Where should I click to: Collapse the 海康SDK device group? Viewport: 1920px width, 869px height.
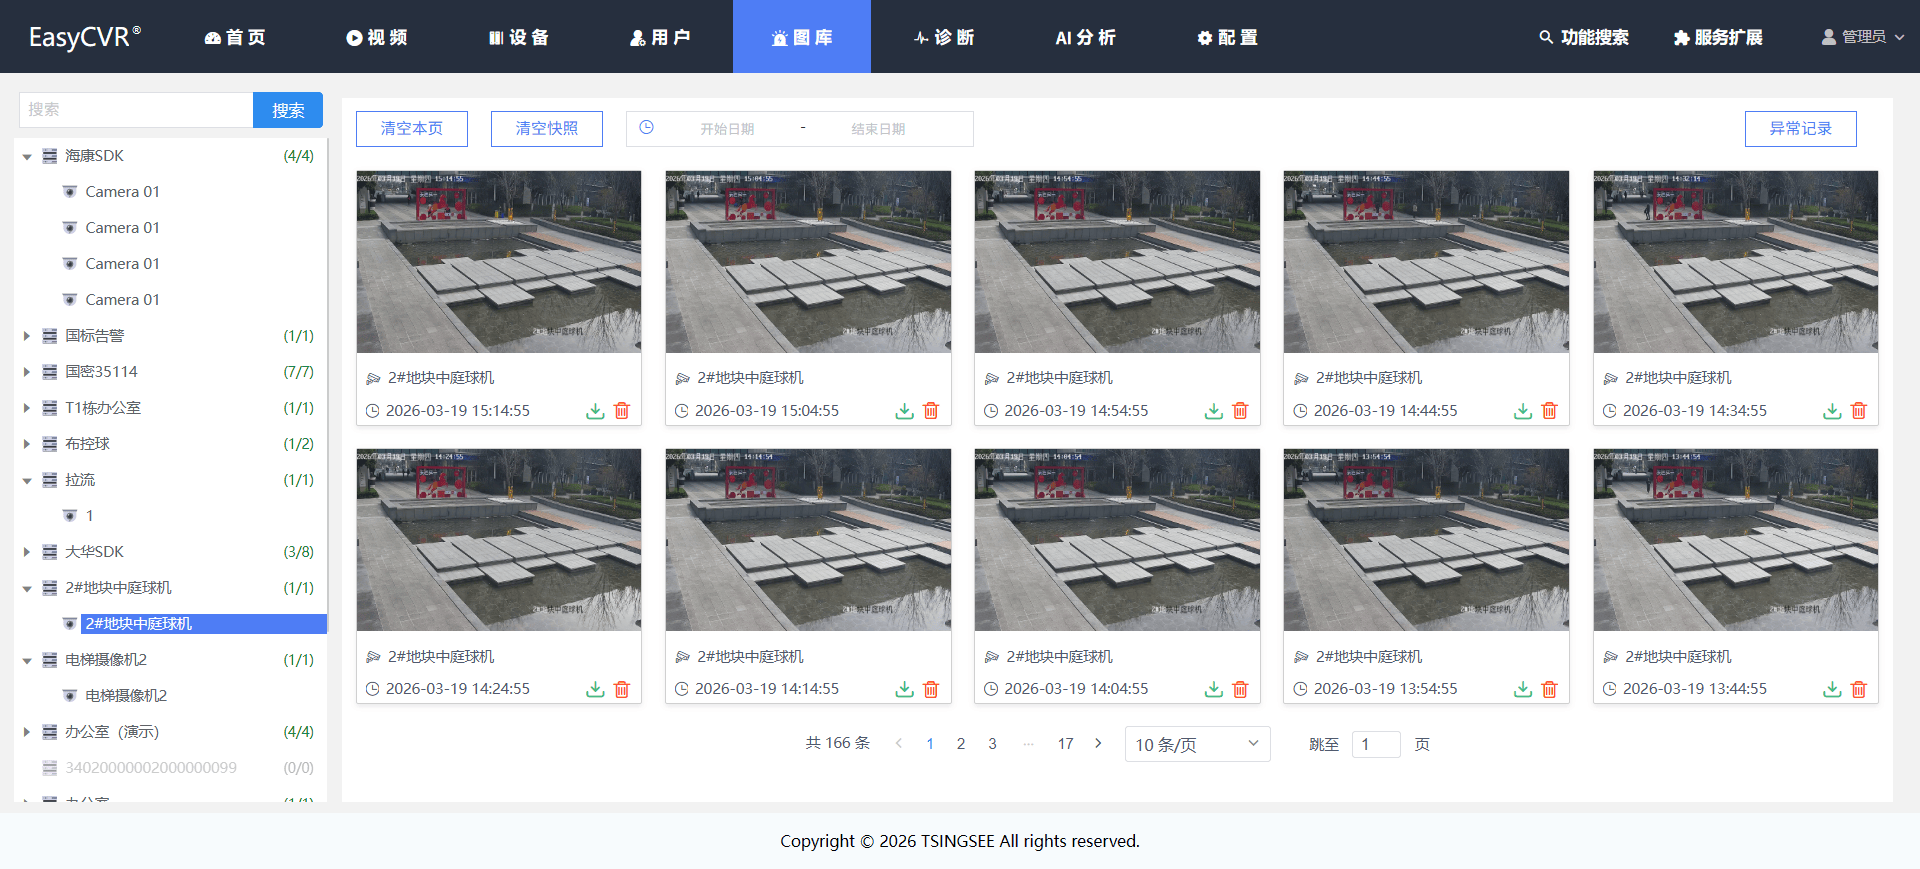[x=27, y=156]
